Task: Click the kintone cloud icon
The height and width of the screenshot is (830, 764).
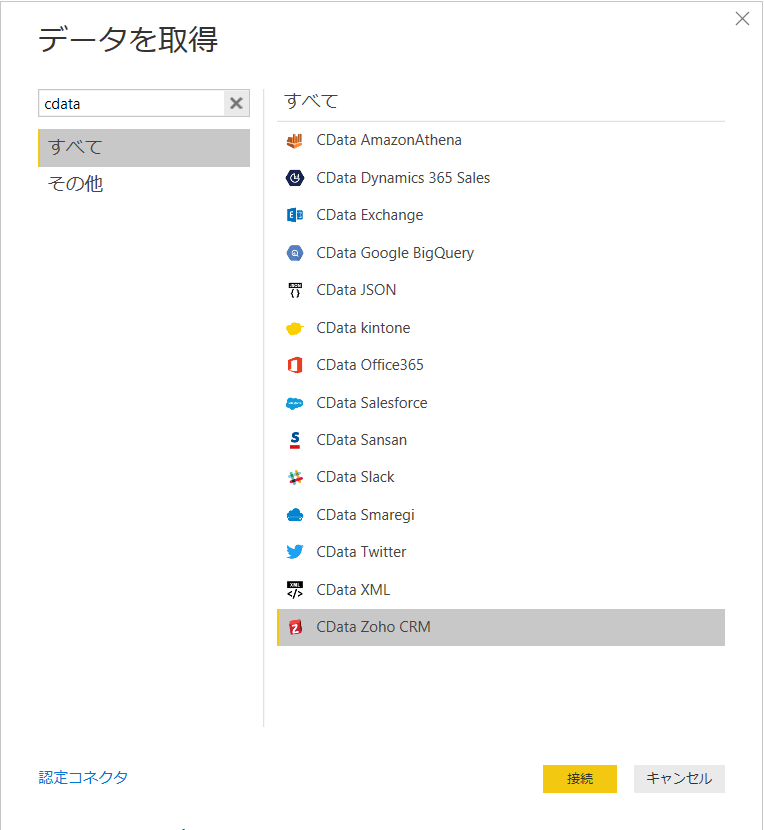Action: click(295, 328)
